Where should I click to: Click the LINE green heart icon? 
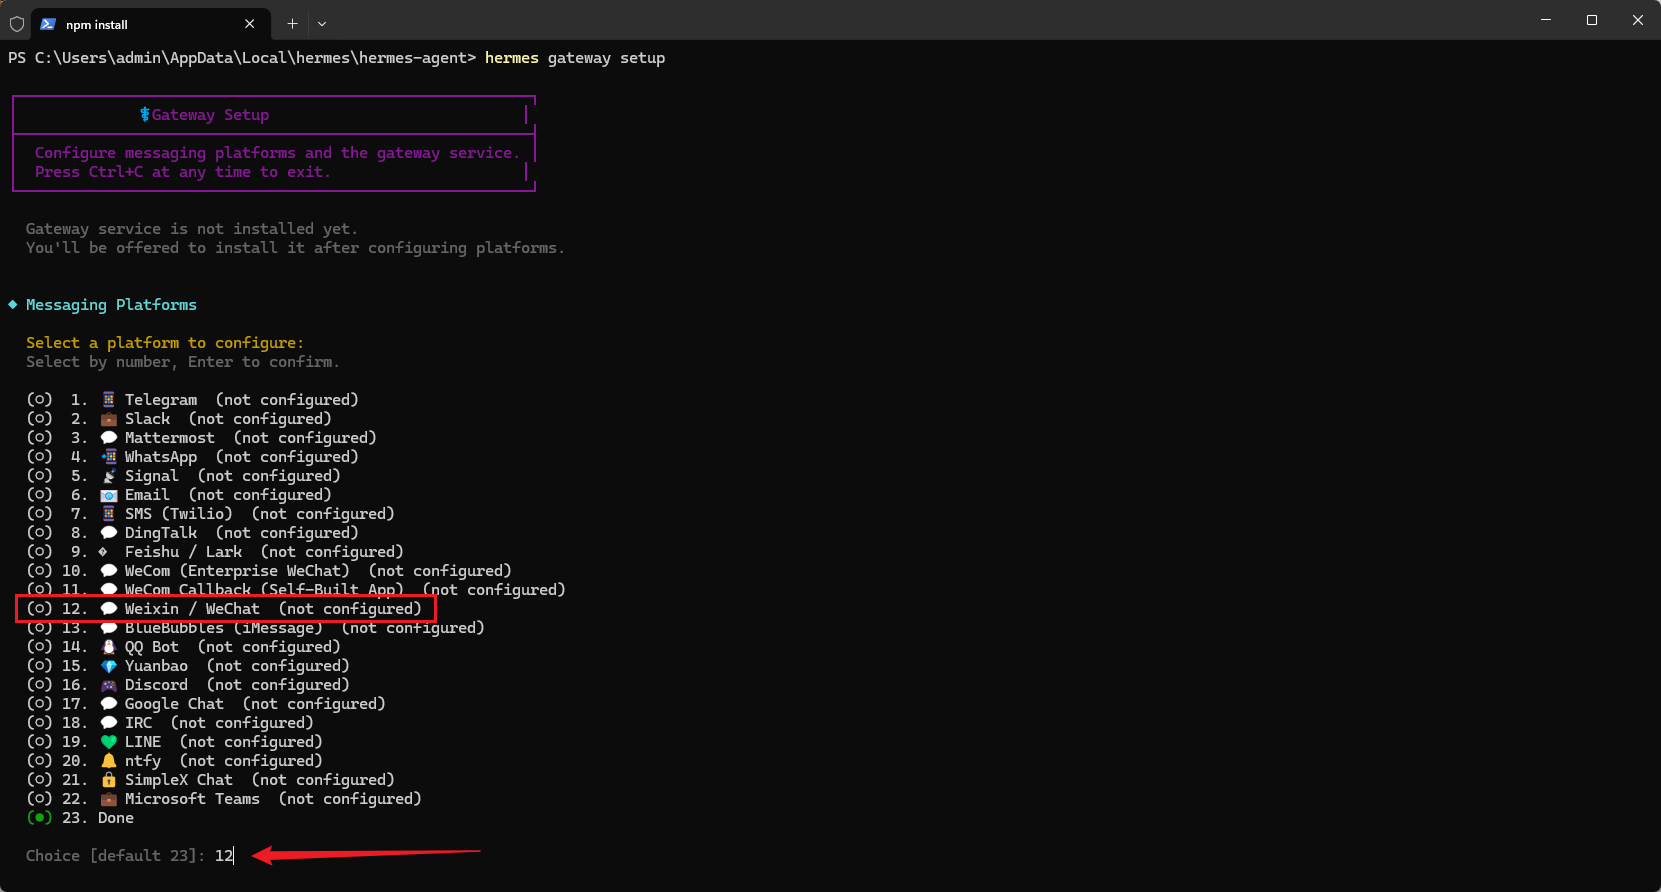coord(109,742)
